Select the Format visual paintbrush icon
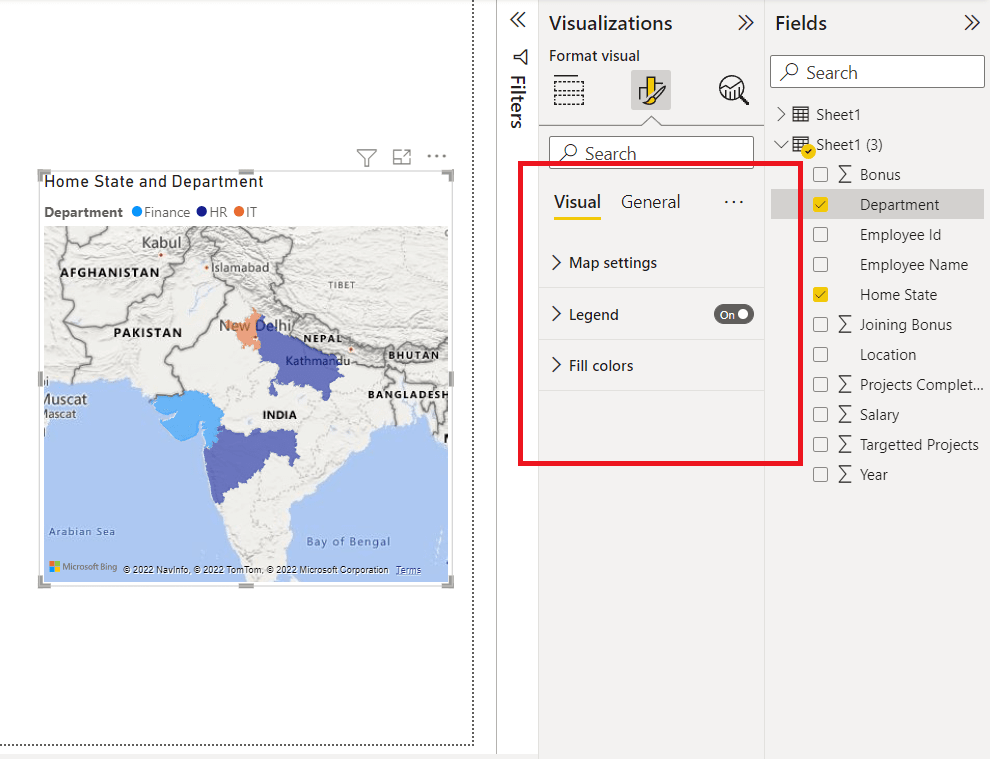The width and height of the screenshot is (990, 759). (650, 91)
